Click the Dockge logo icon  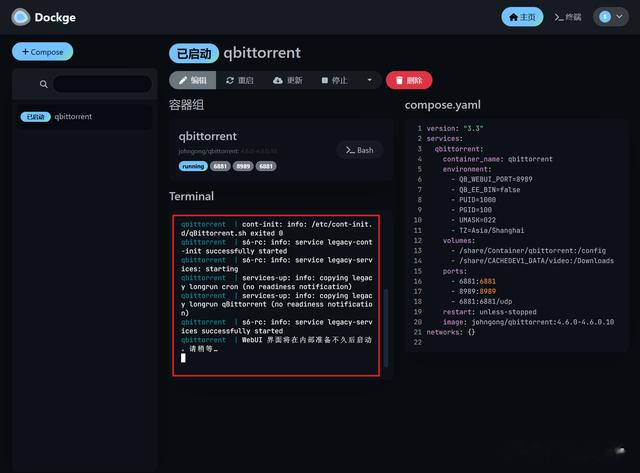tap(20, 17)
